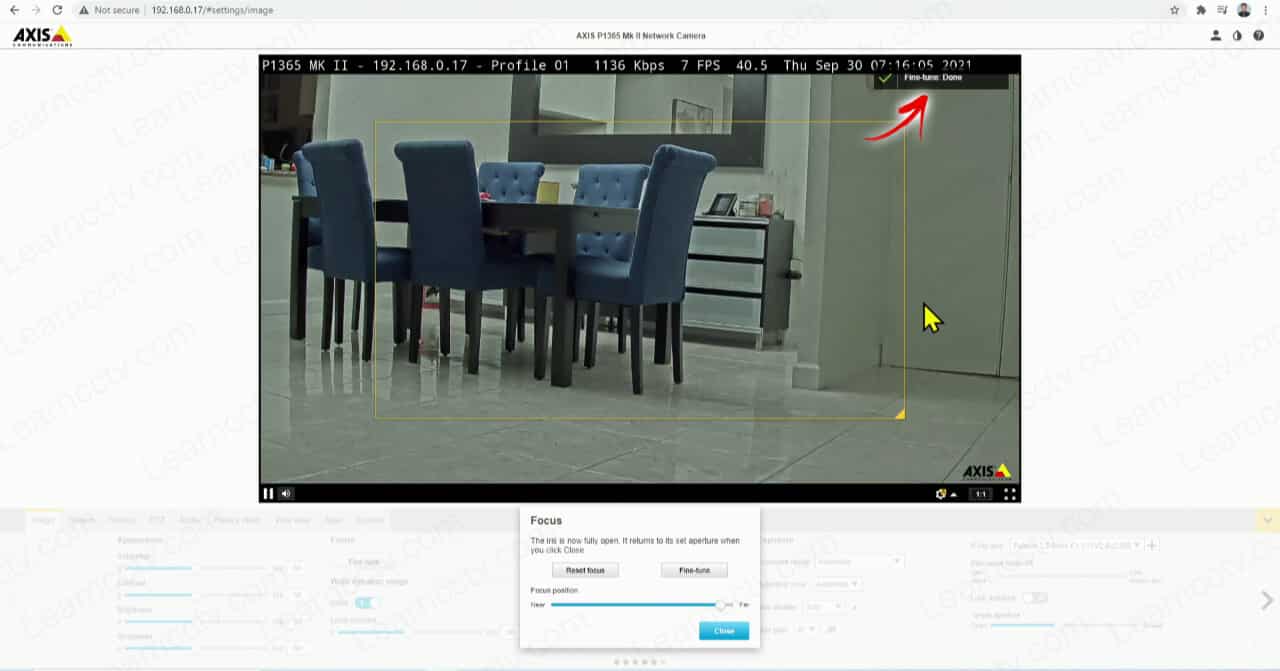
Task: Open Axis user account icon
Action: [1216, 36]
